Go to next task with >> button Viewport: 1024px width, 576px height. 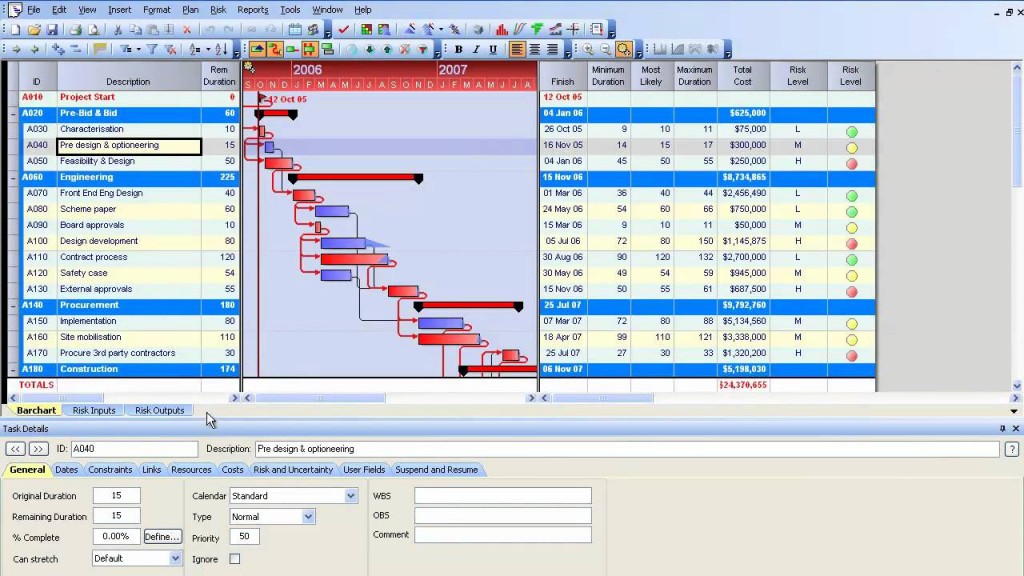[x=39, y=449]
